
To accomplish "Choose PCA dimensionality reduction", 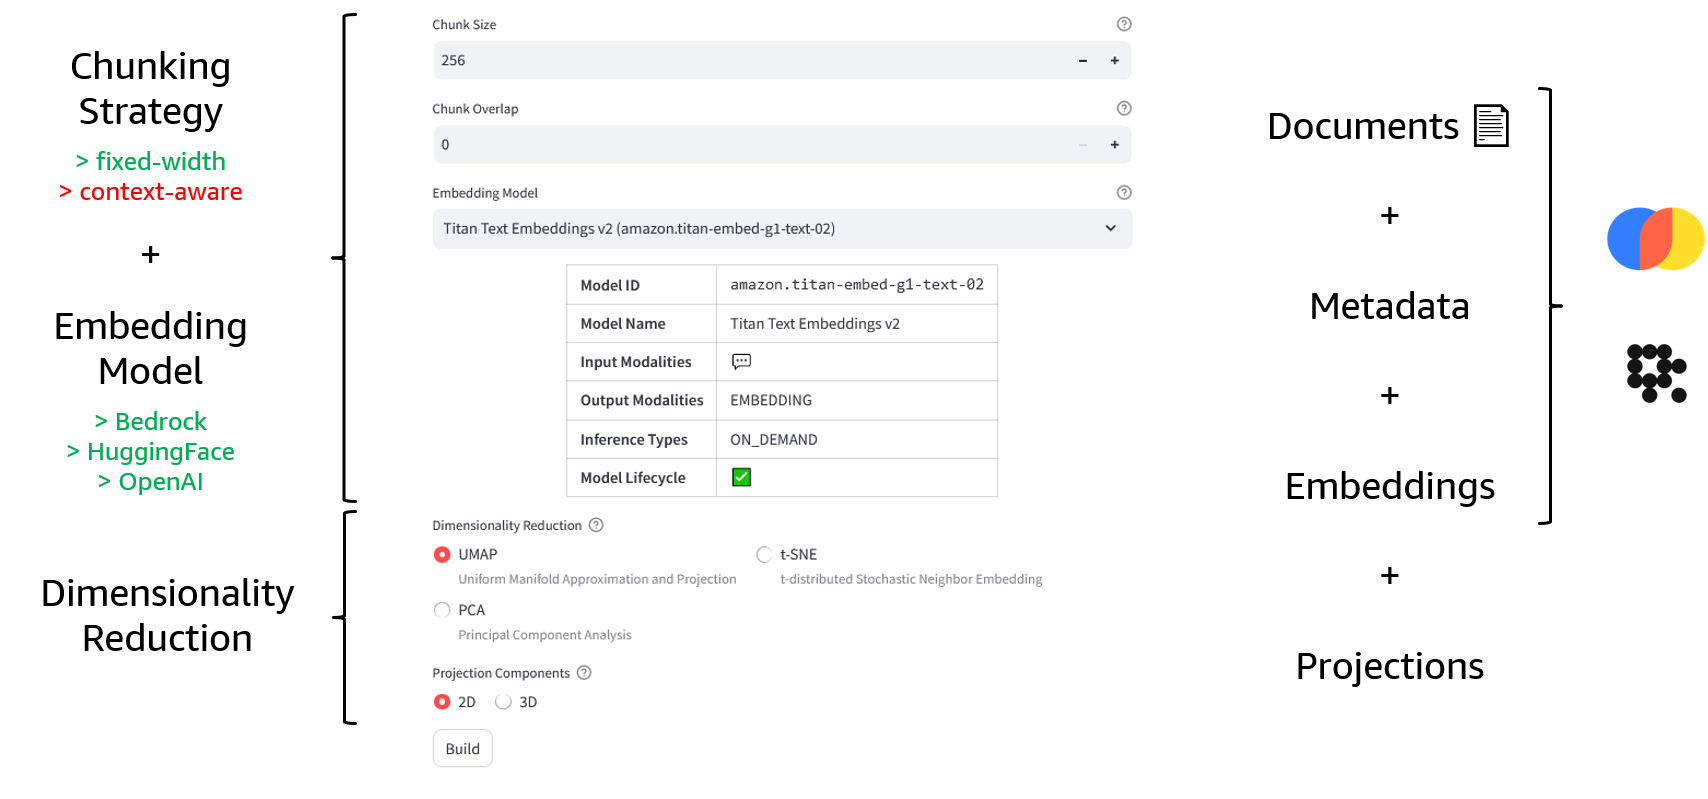I will click(442, 610).
